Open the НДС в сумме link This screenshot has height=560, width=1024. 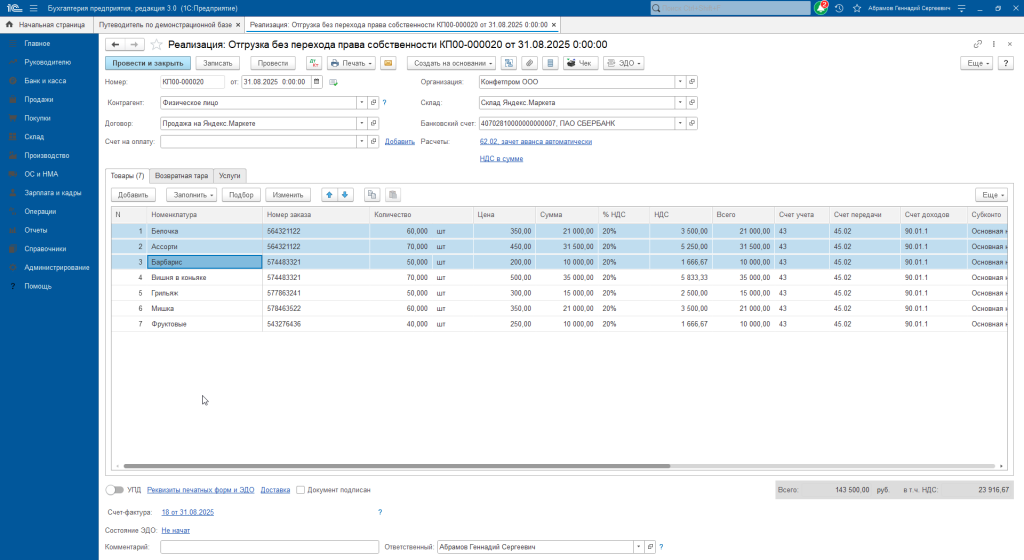[501, 158]
